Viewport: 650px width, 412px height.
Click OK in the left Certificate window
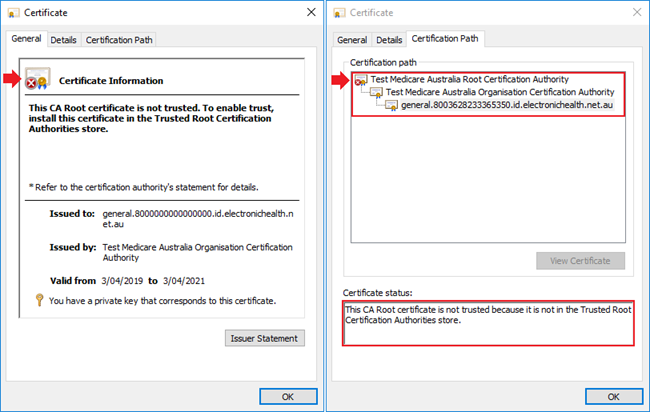click(x=288, y=396)
